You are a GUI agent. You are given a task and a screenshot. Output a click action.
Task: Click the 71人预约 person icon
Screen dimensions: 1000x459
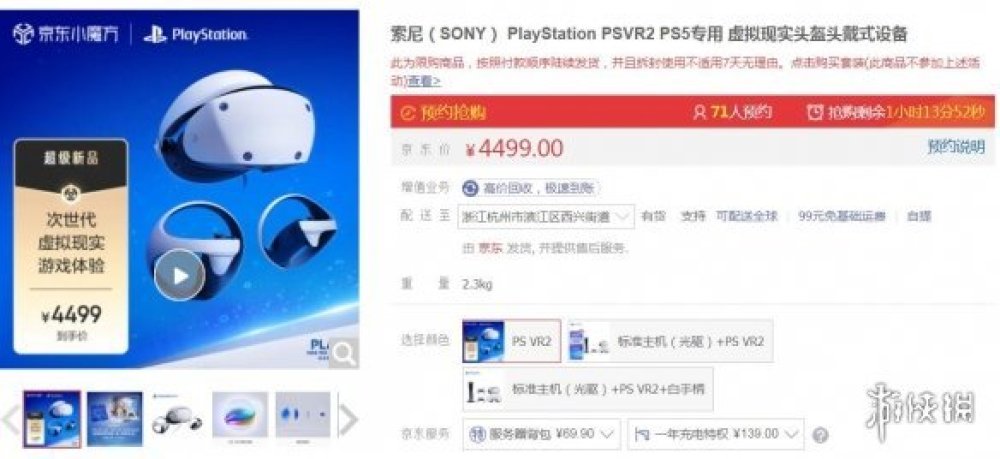[x=700, y=113]
